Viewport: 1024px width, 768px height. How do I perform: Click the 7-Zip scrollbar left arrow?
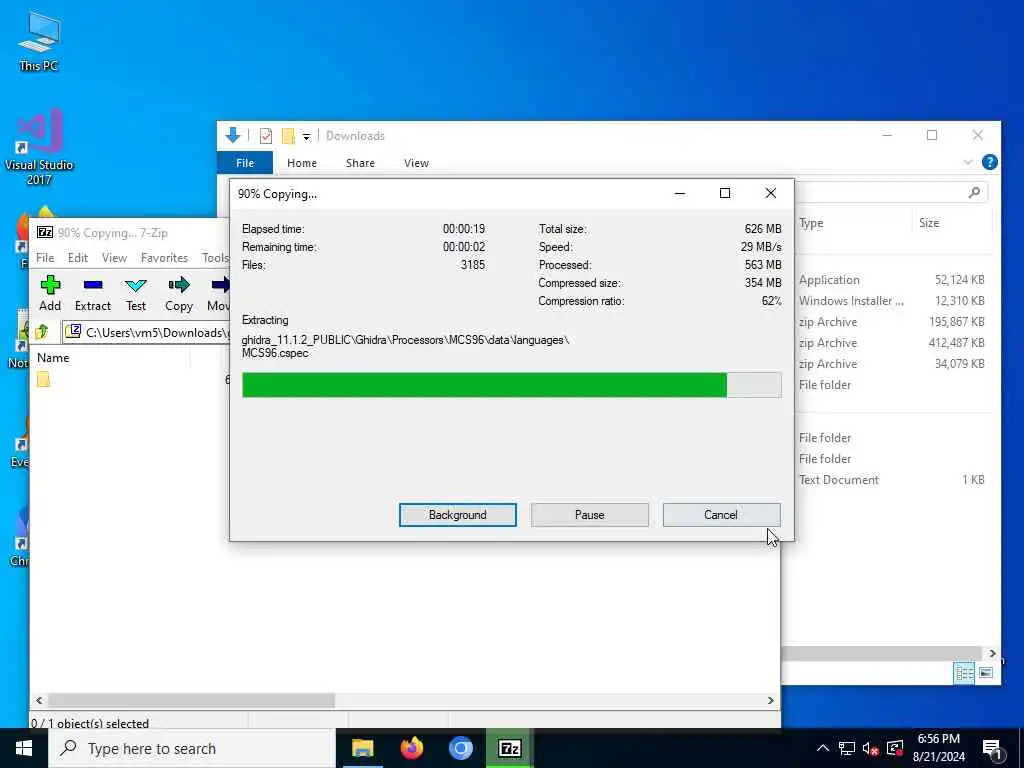tap(39, 700)
